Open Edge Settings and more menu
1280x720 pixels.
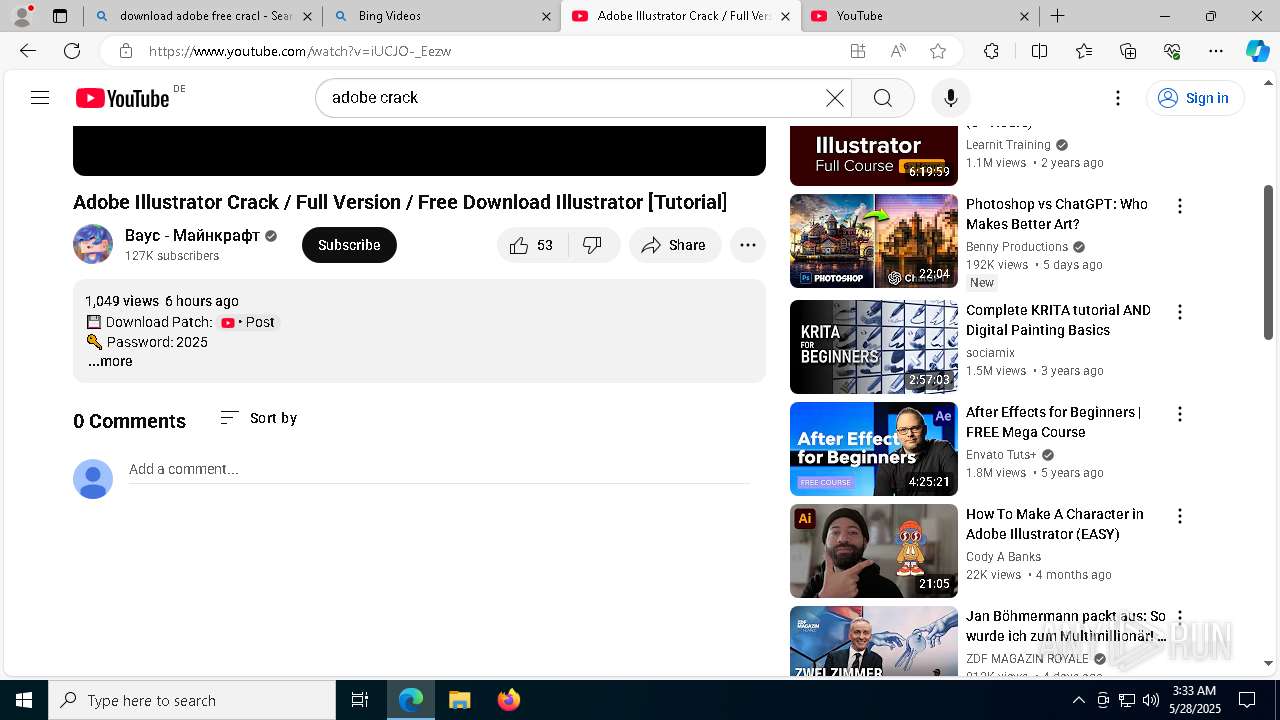[1216, 51]
